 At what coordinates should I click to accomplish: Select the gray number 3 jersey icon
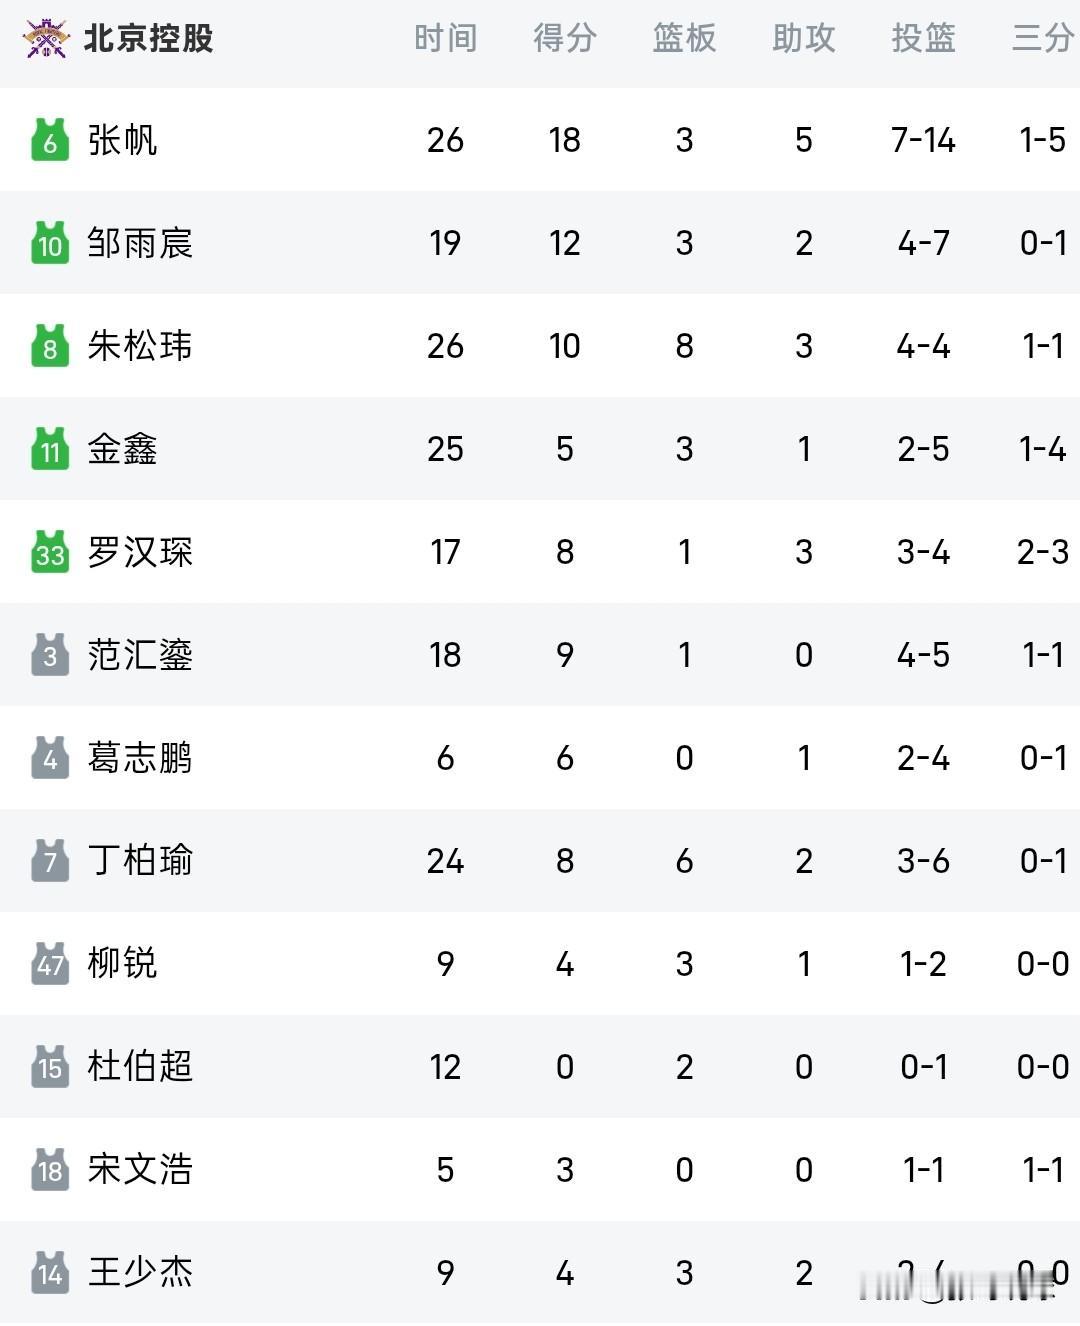(x=50, y=655)
